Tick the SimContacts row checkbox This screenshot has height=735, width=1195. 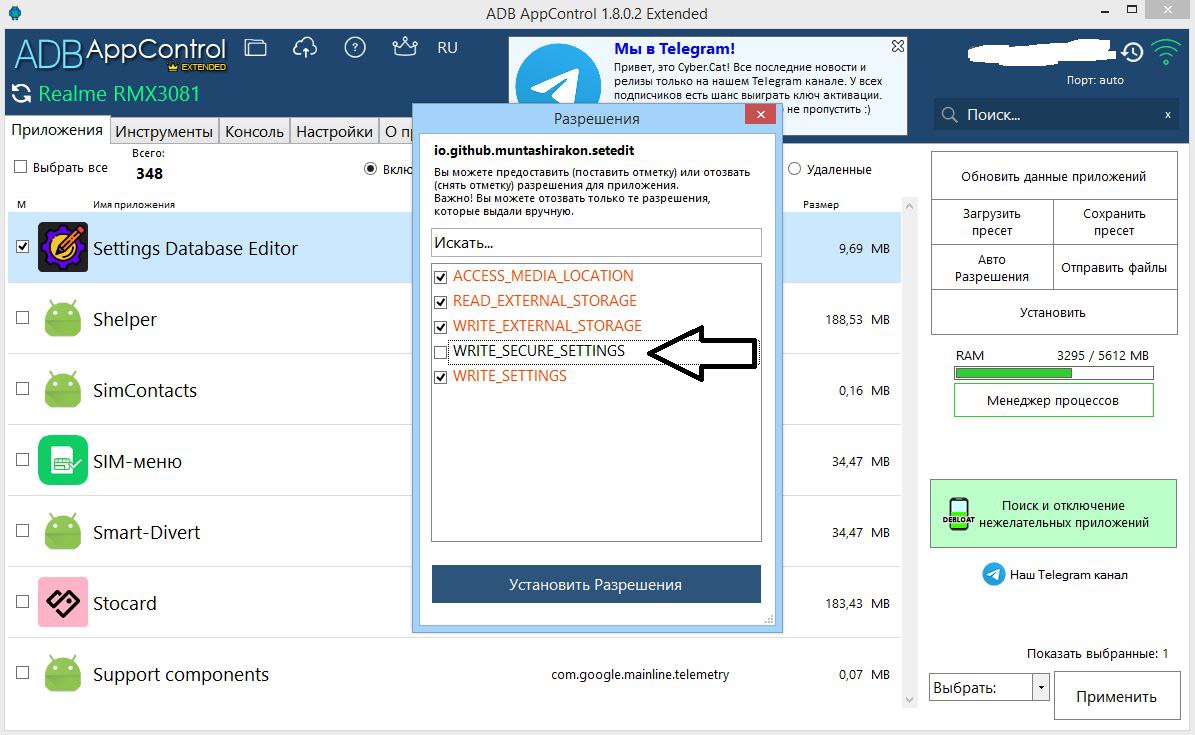[22, 388]
